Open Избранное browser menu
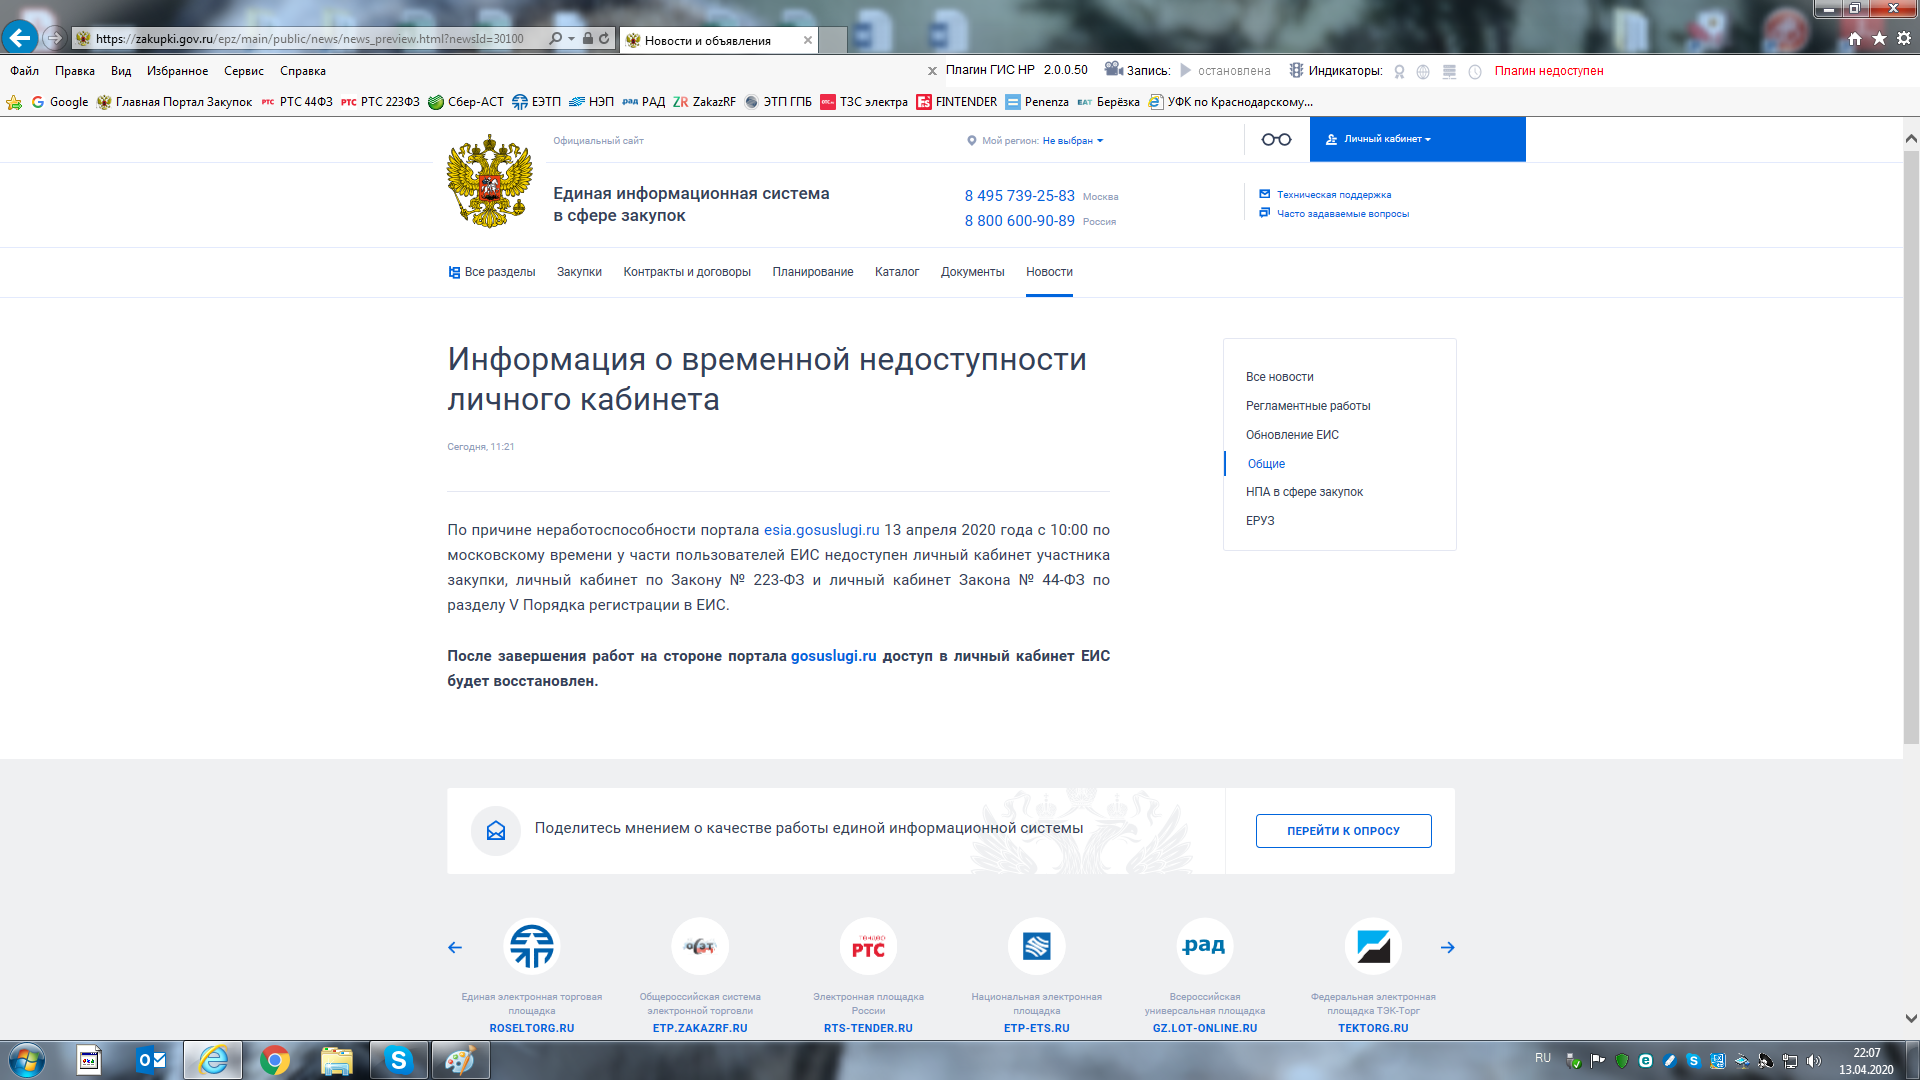1920x1080 pixels. click(177, 71)
